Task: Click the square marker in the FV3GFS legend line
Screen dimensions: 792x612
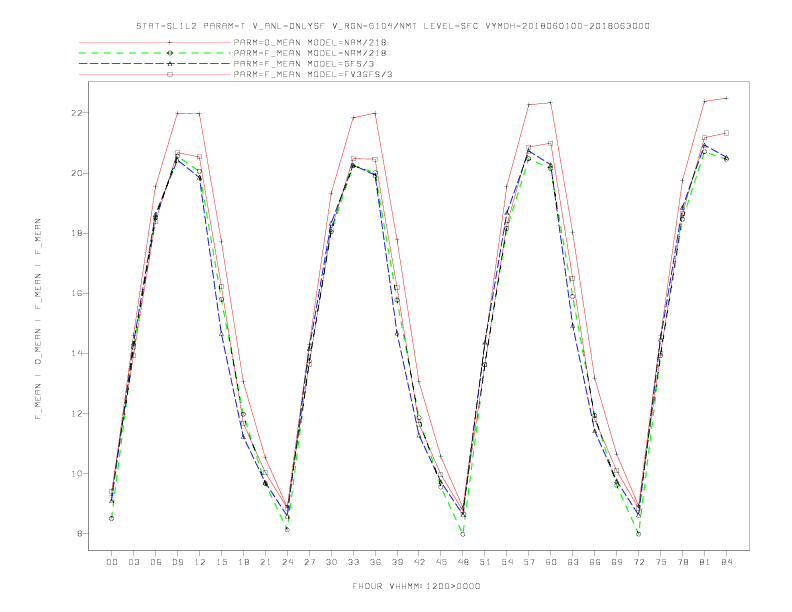Action: point(170,74)
